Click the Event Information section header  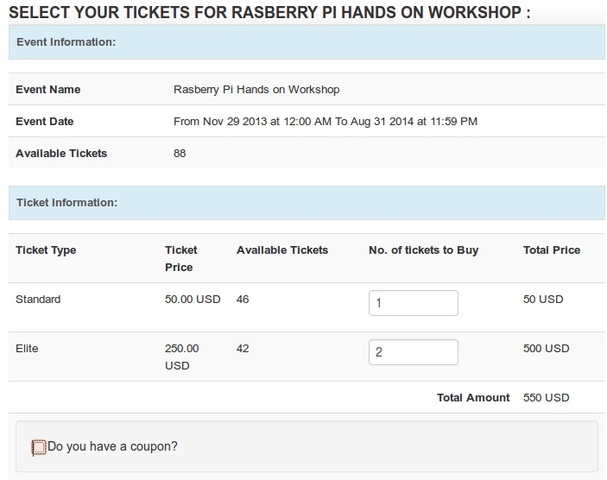click(x=66, y=43)
